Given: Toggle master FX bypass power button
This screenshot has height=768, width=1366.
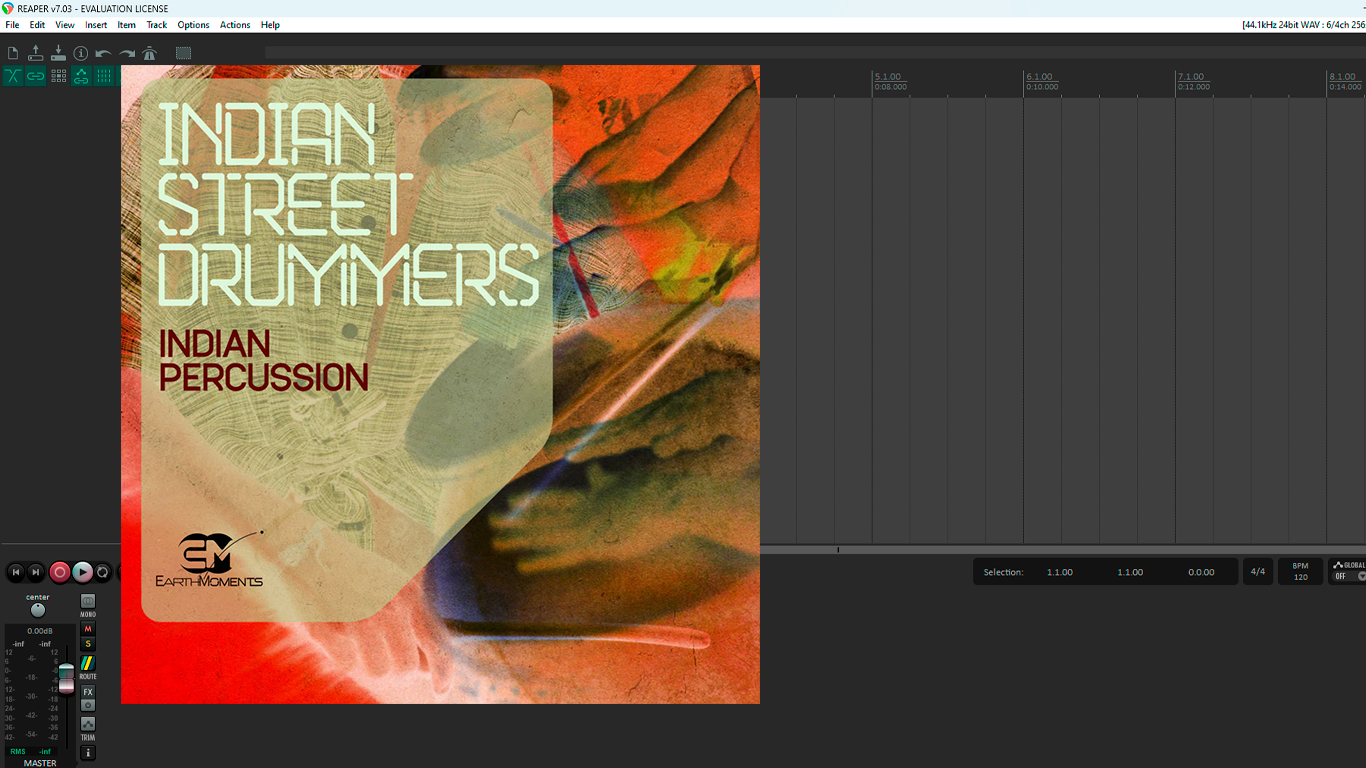Looking at the screenshot, I should click(x=88, y=705).
